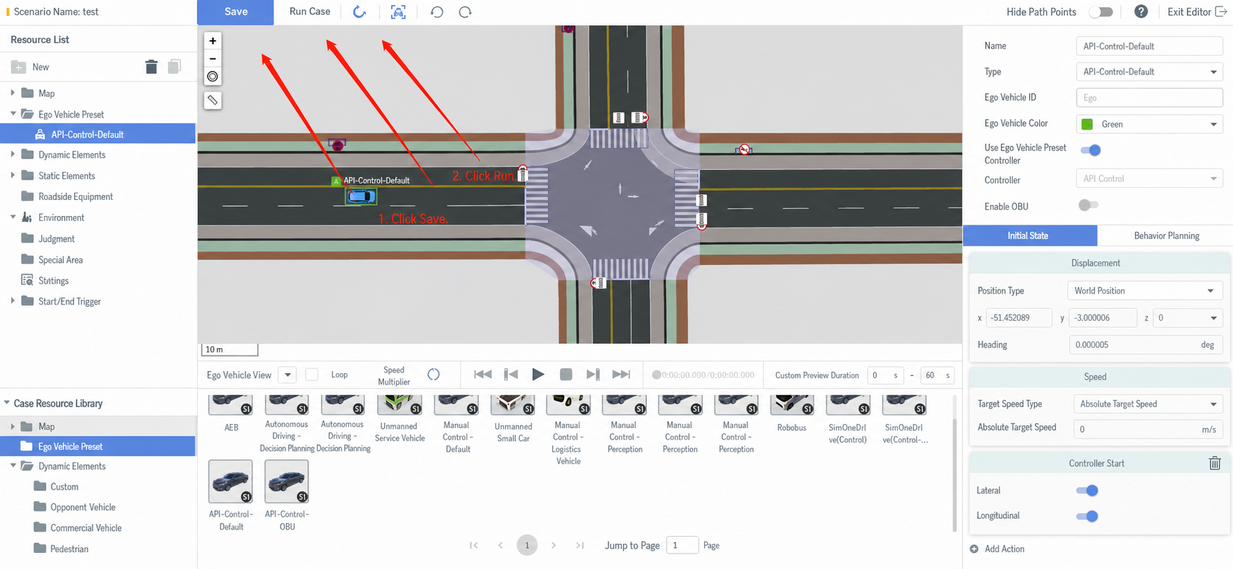Select API-Control-Default in the resource tree
Image resolution: width=1233 pixels, height=569 pixels.
coord(98,134)
